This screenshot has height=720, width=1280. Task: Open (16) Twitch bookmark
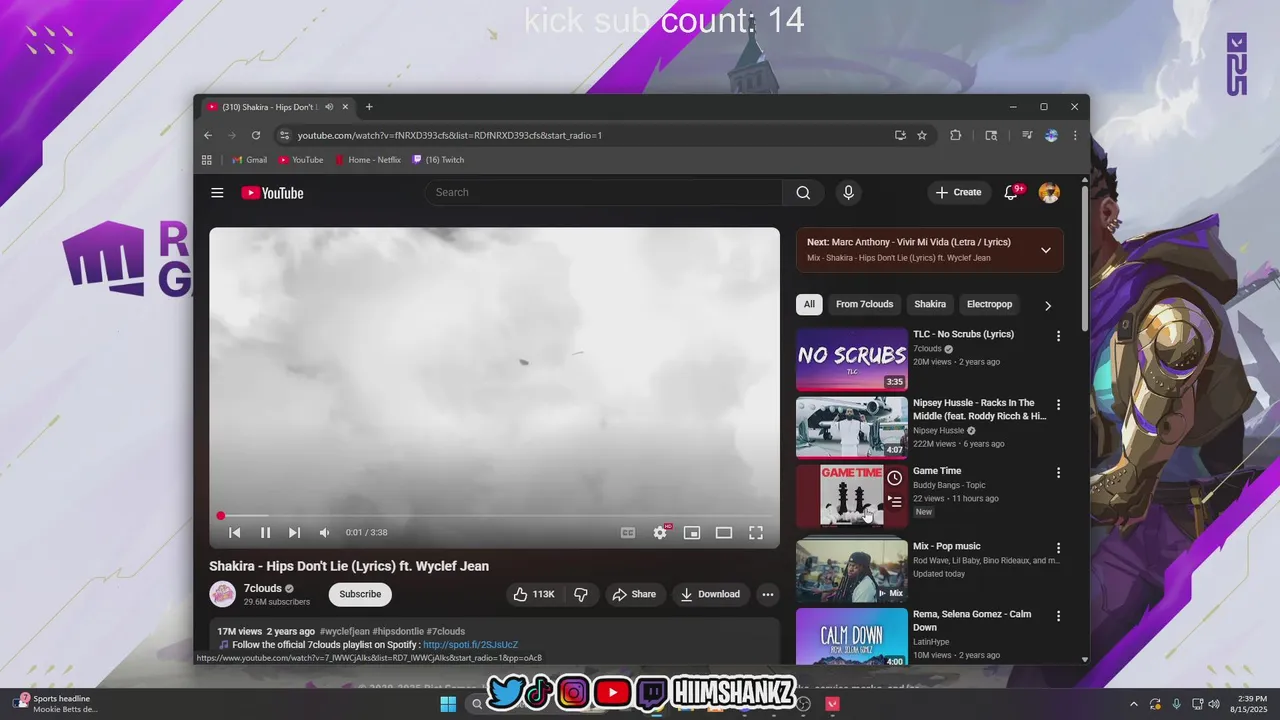[438, 160]
